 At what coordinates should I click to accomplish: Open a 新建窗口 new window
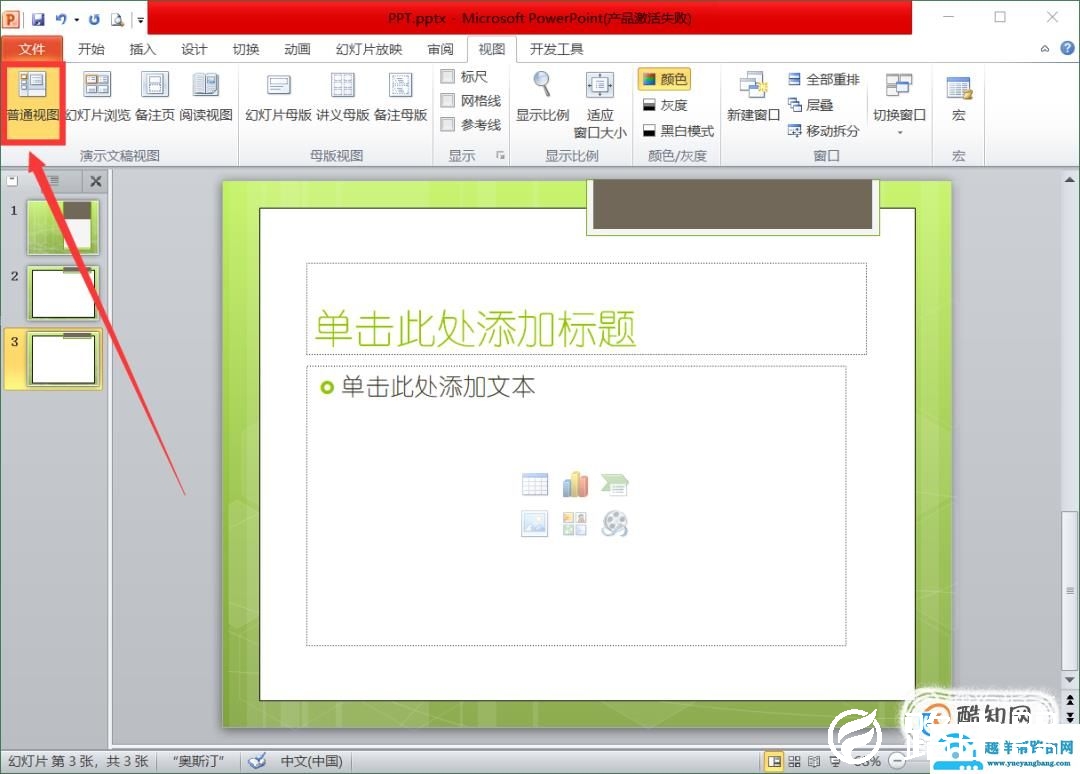[x=753, y=98]
